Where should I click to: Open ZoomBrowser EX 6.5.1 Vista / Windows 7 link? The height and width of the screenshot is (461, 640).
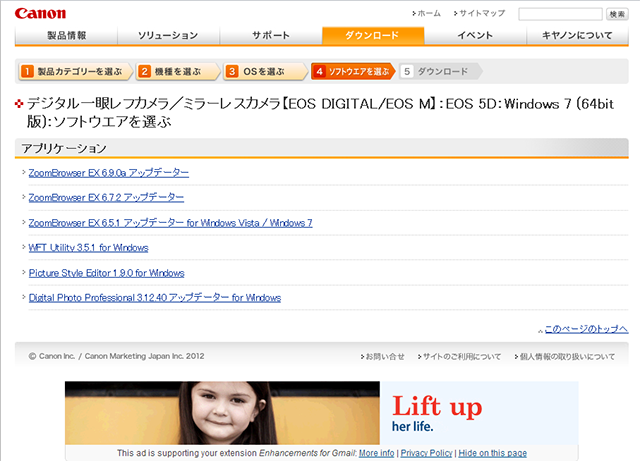click(171, 223)
